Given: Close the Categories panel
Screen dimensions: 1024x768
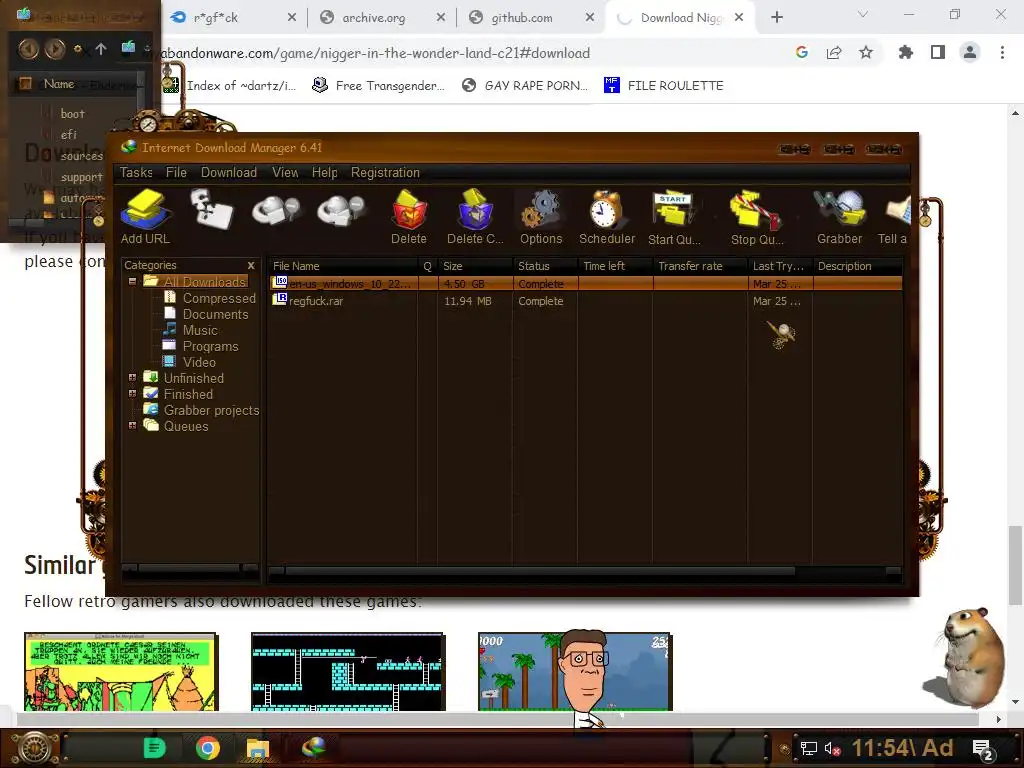Looking at the screenshot, I should point(251,265).
